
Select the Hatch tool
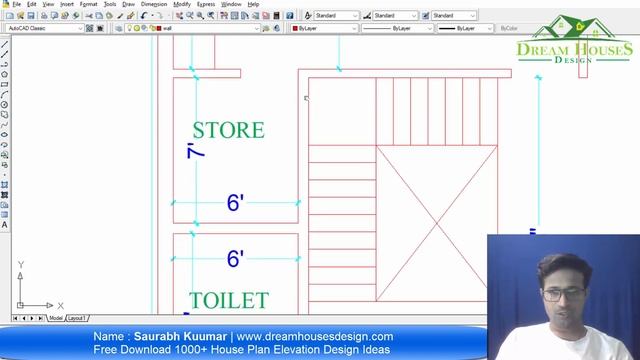tap(4, 185)
